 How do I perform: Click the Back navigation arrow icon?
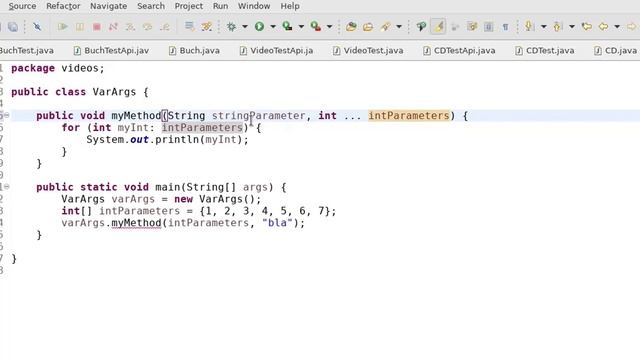coord(603,27)
